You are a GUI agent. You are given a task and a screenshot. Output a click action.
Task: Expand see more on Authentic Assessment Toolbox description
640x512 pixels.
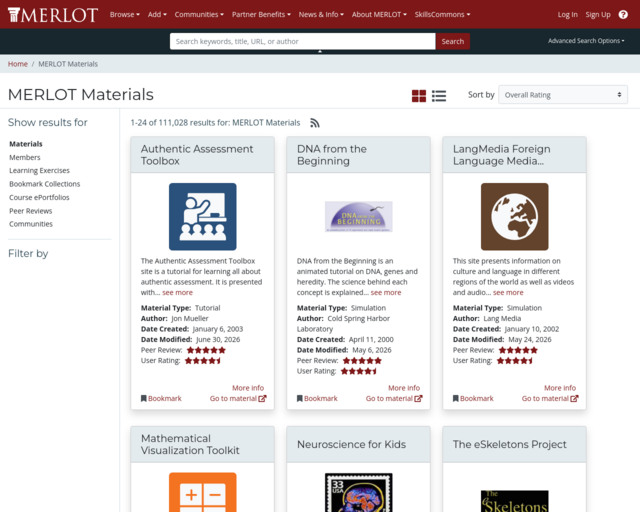click(x=177, y=293)
